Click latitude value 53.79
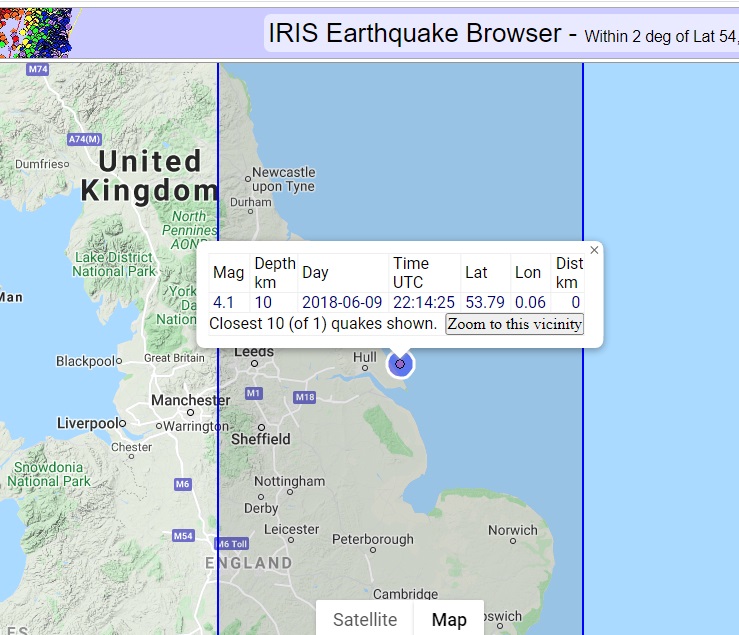739x635 pixels. [x=485, y=302]
